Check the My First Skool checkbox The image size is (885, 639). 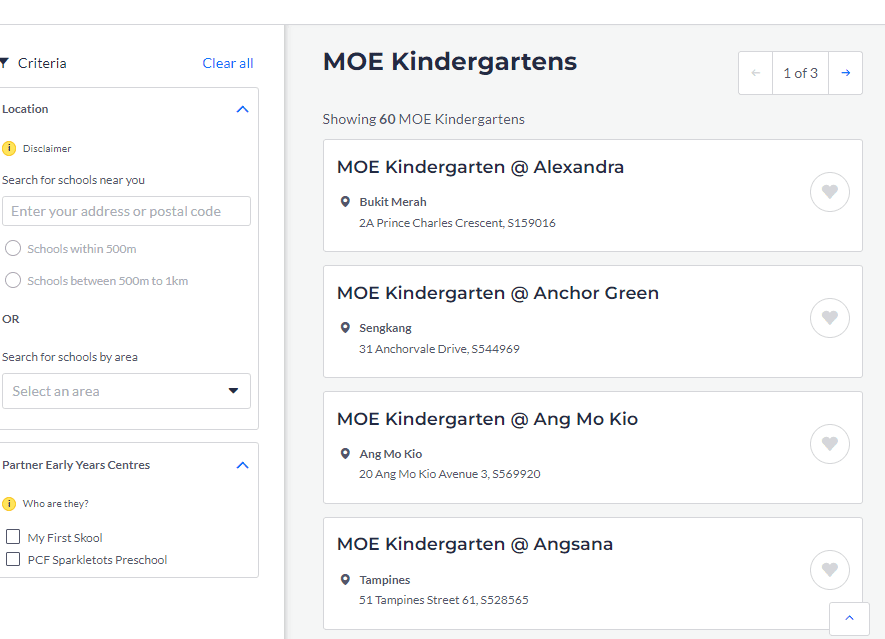pyautogui.click(x=13, y=537)
